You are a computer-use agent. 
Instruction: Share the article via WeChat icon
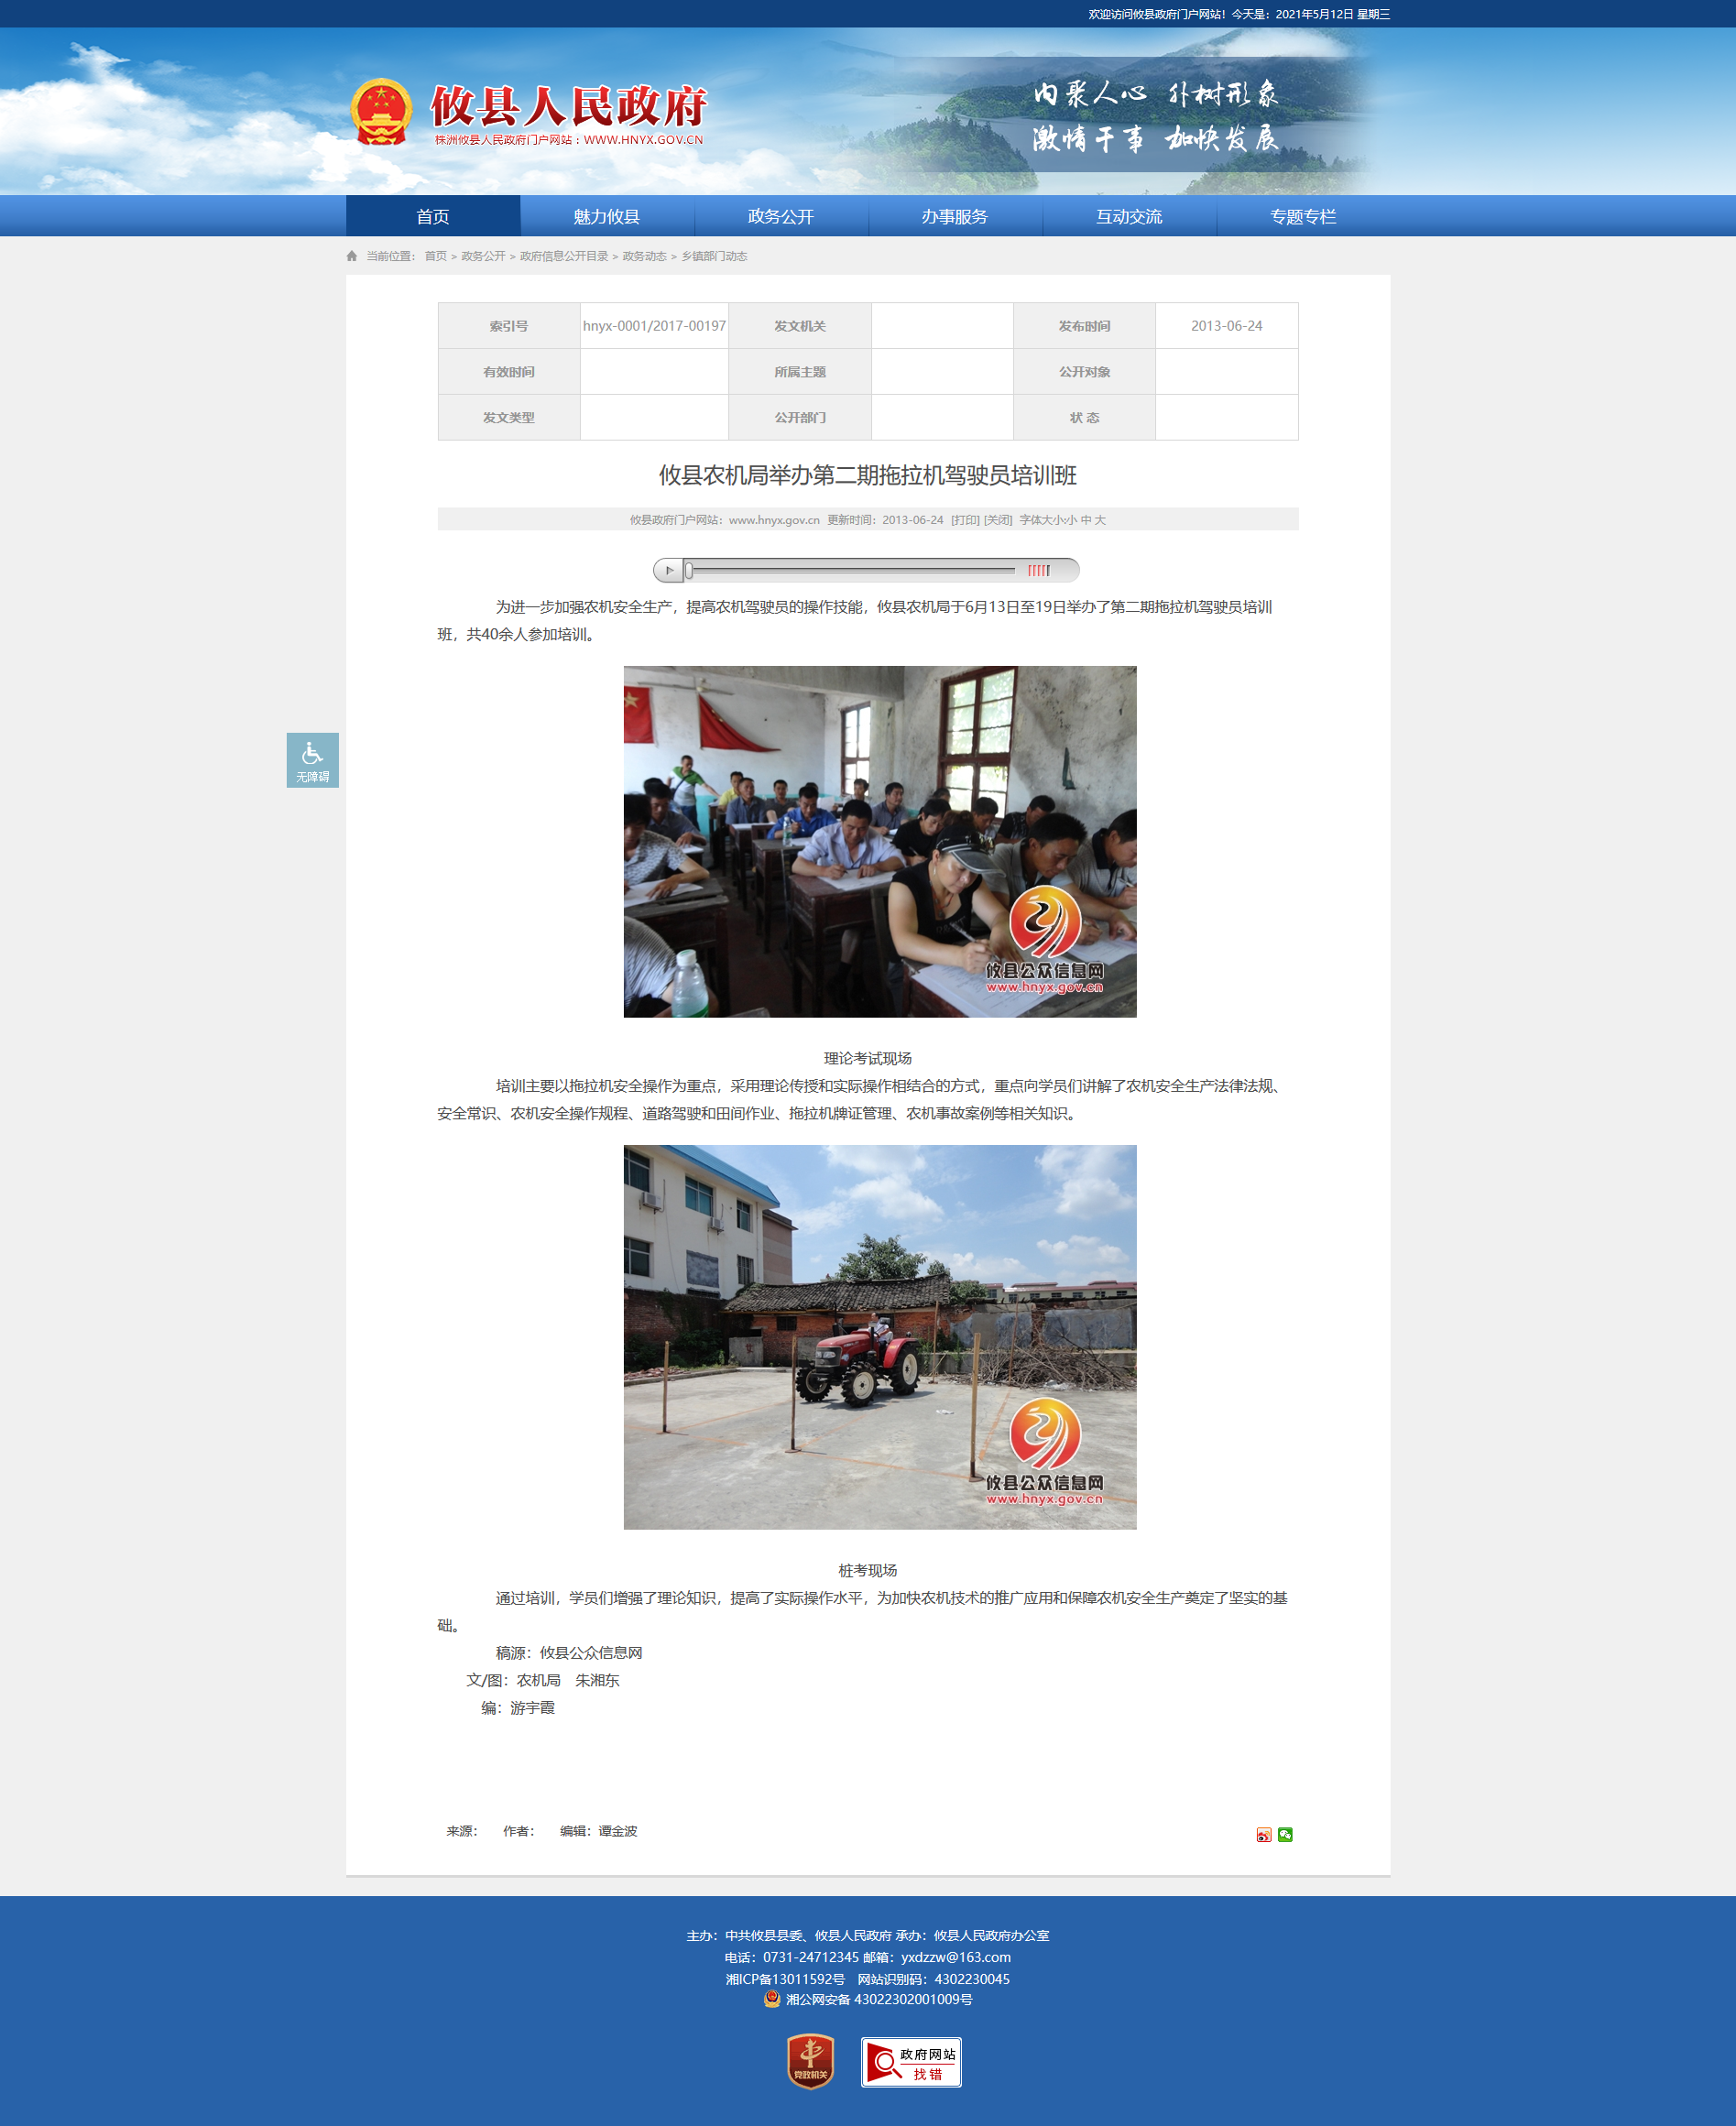(1285, 1834)
